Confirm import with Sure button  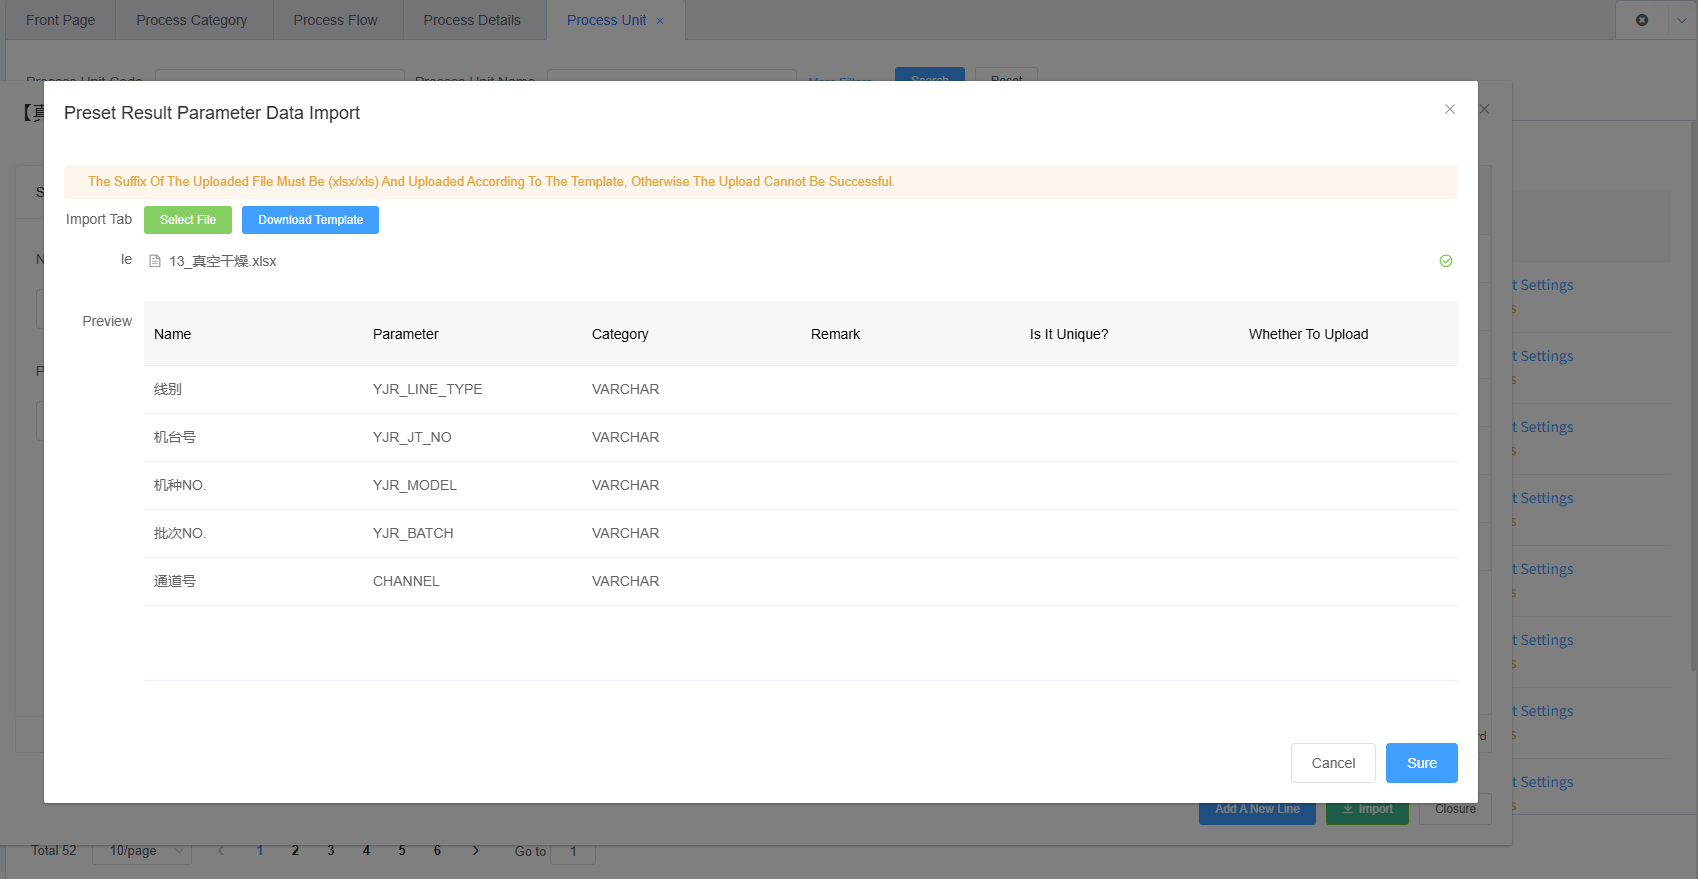1421,763
